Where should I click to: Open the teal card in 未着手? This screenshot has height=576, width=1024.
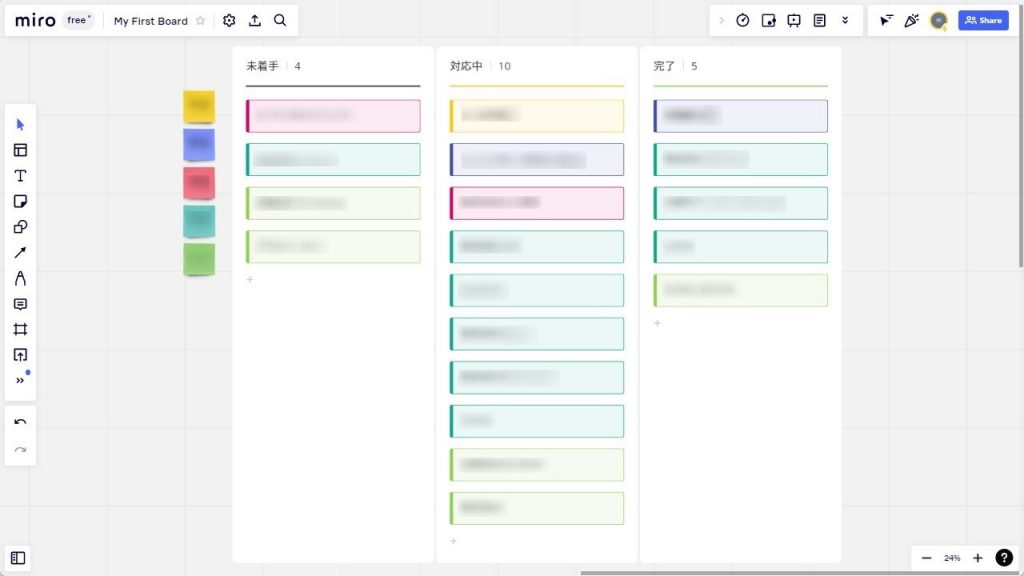pos(333,159)
